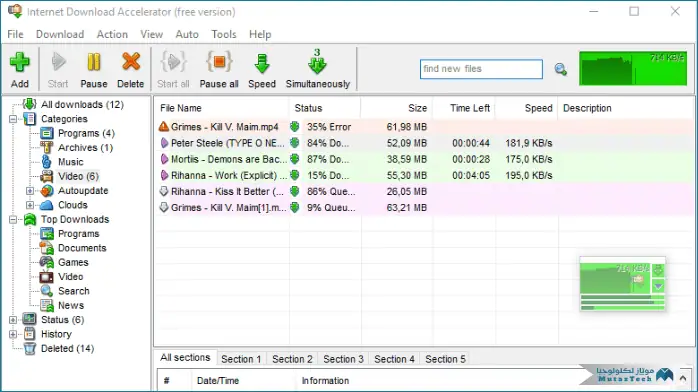698x392 pixels.
Task: Open the Tools menu
Action: point(223,34)
